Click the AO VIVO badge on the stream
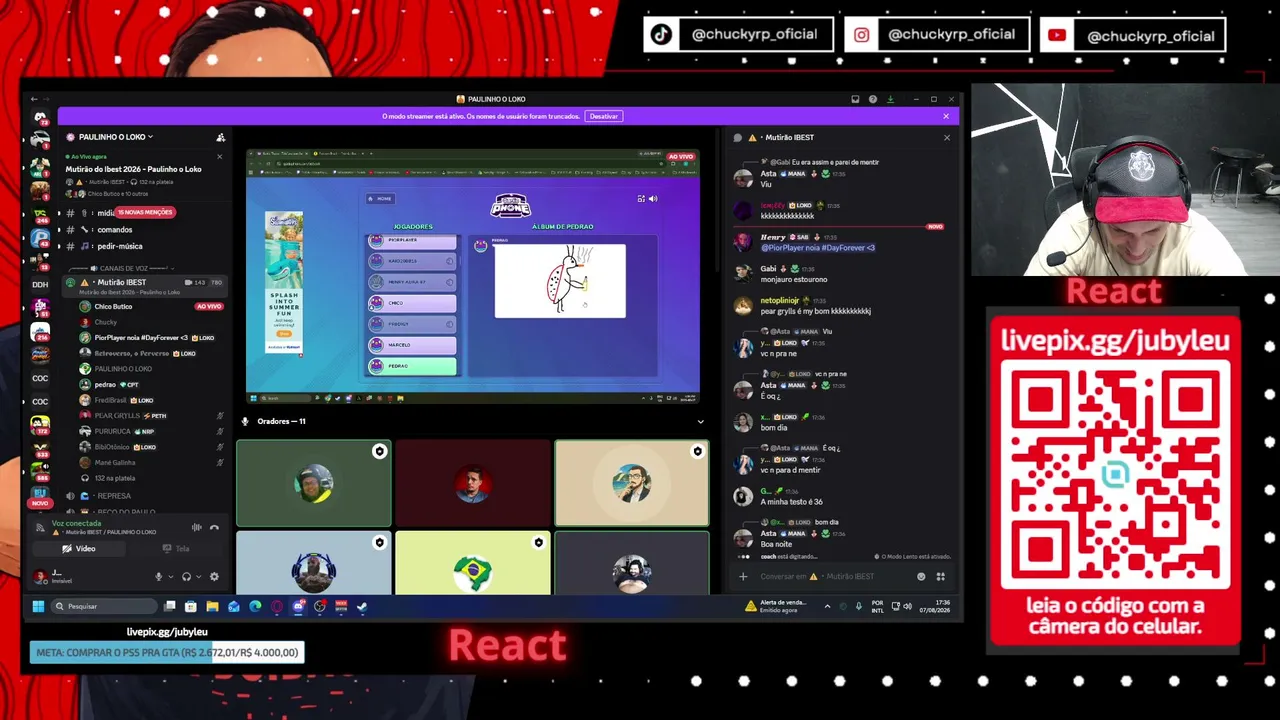1280x720 pixels. coord(681,157)
